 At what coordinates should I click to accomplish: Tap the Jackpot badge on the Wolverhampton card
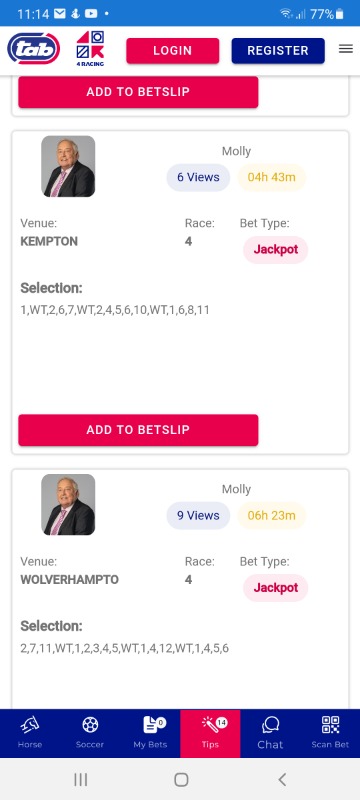click(x=275, y=588)
